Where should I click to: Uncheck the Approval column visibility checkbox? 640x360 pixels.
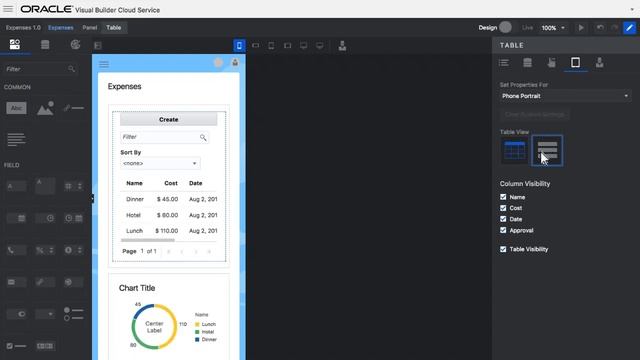(x=503, y=230)
